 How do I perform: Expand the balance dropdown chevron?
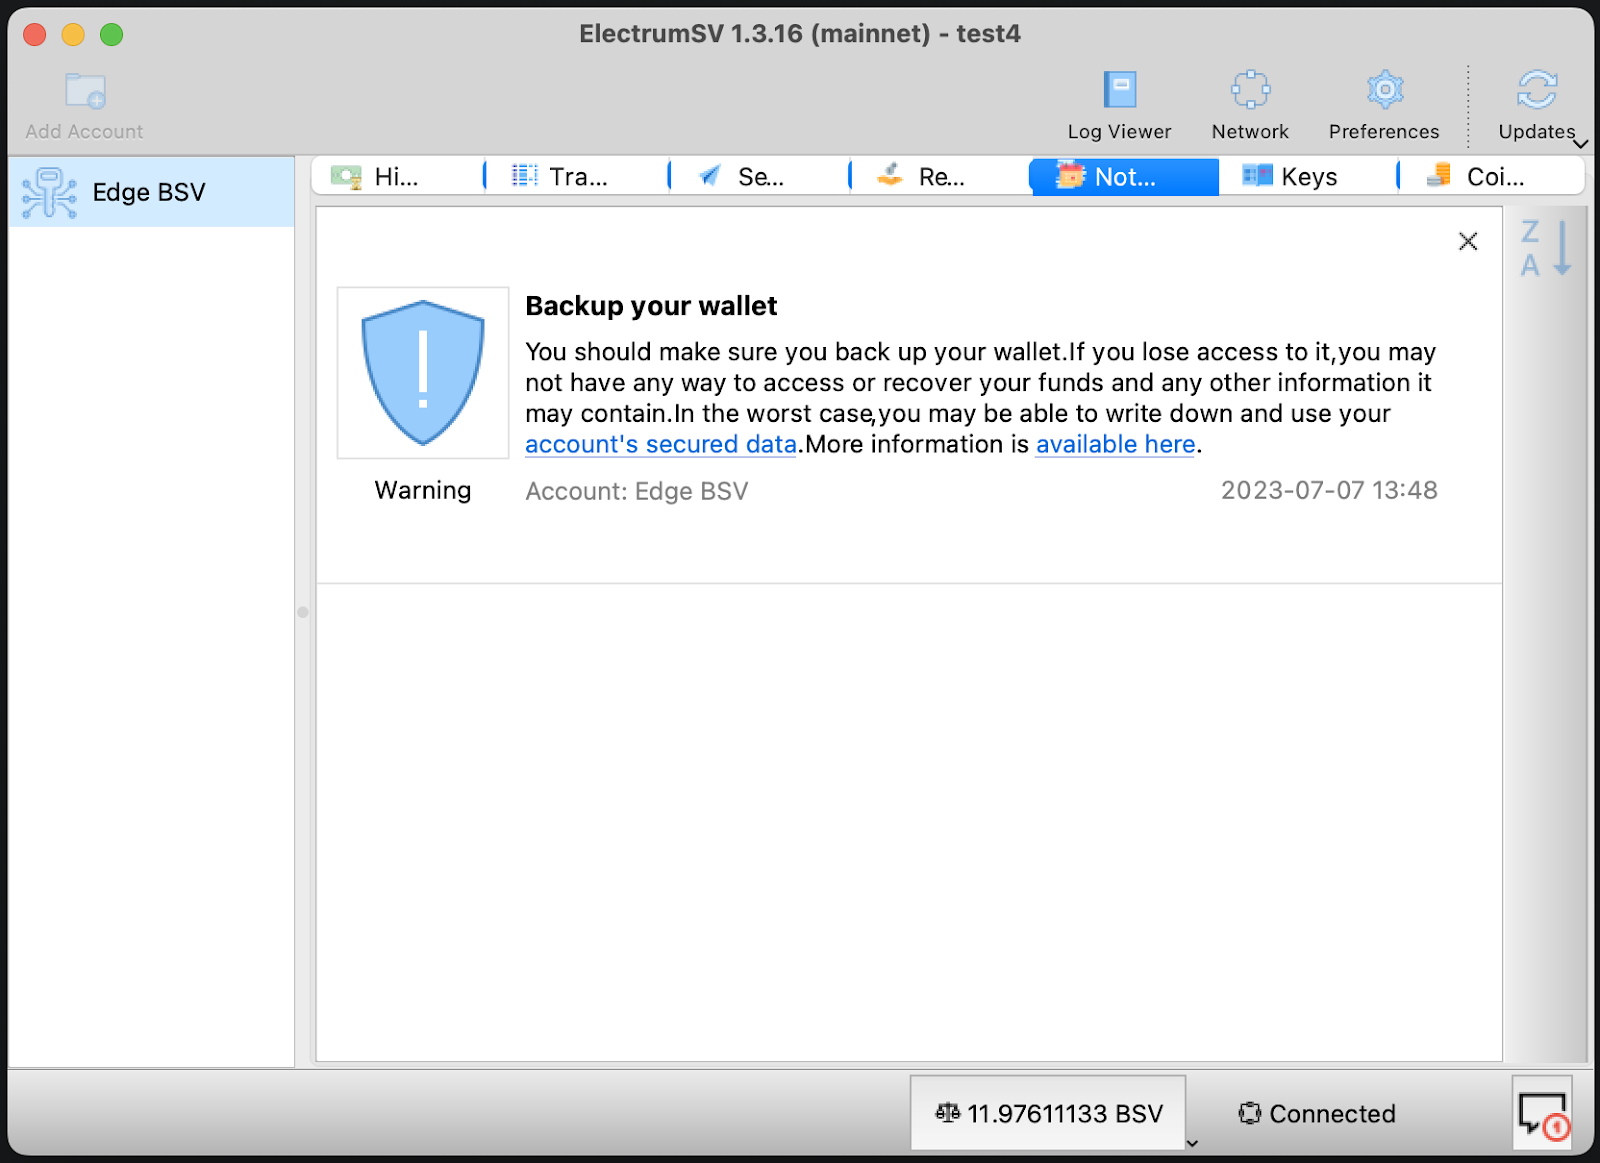1192,1143
